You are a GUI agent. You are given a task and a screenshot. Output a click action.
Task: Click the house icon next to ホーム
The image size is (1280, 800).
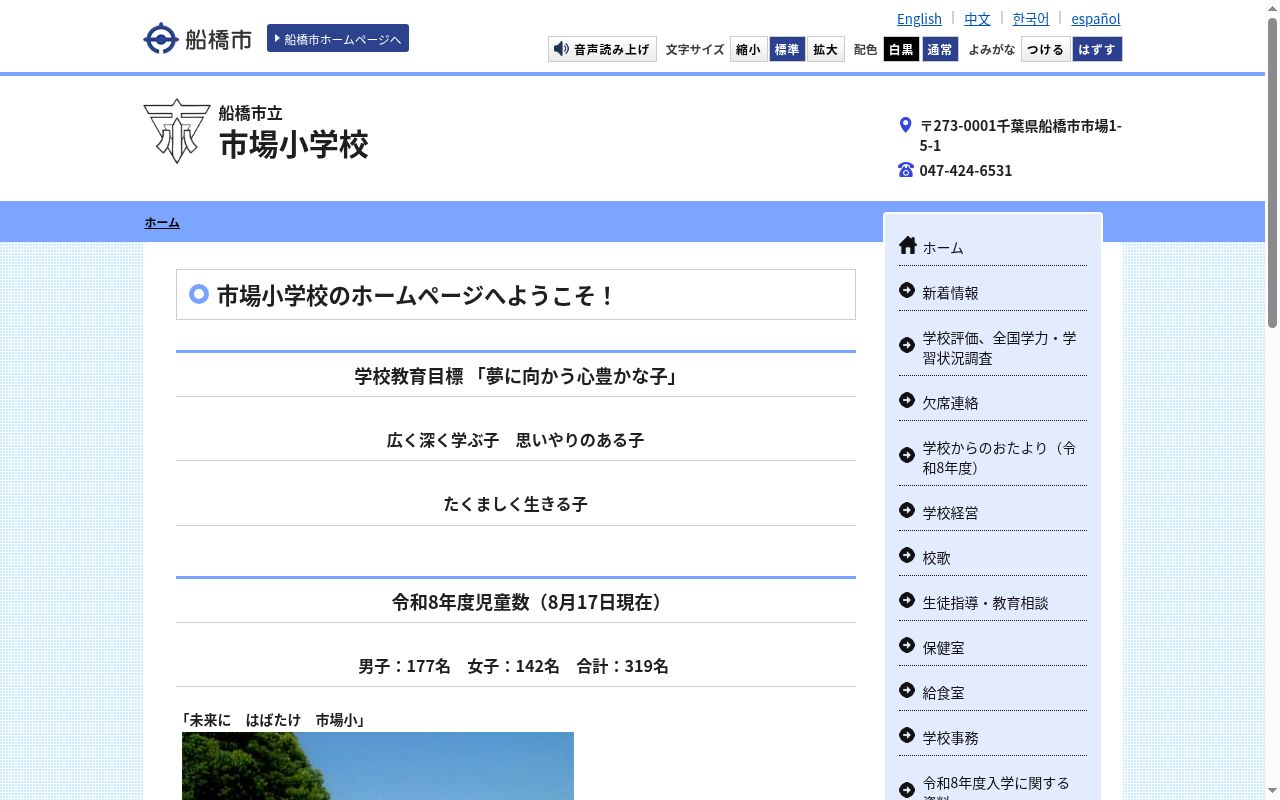tap(907, 245)
